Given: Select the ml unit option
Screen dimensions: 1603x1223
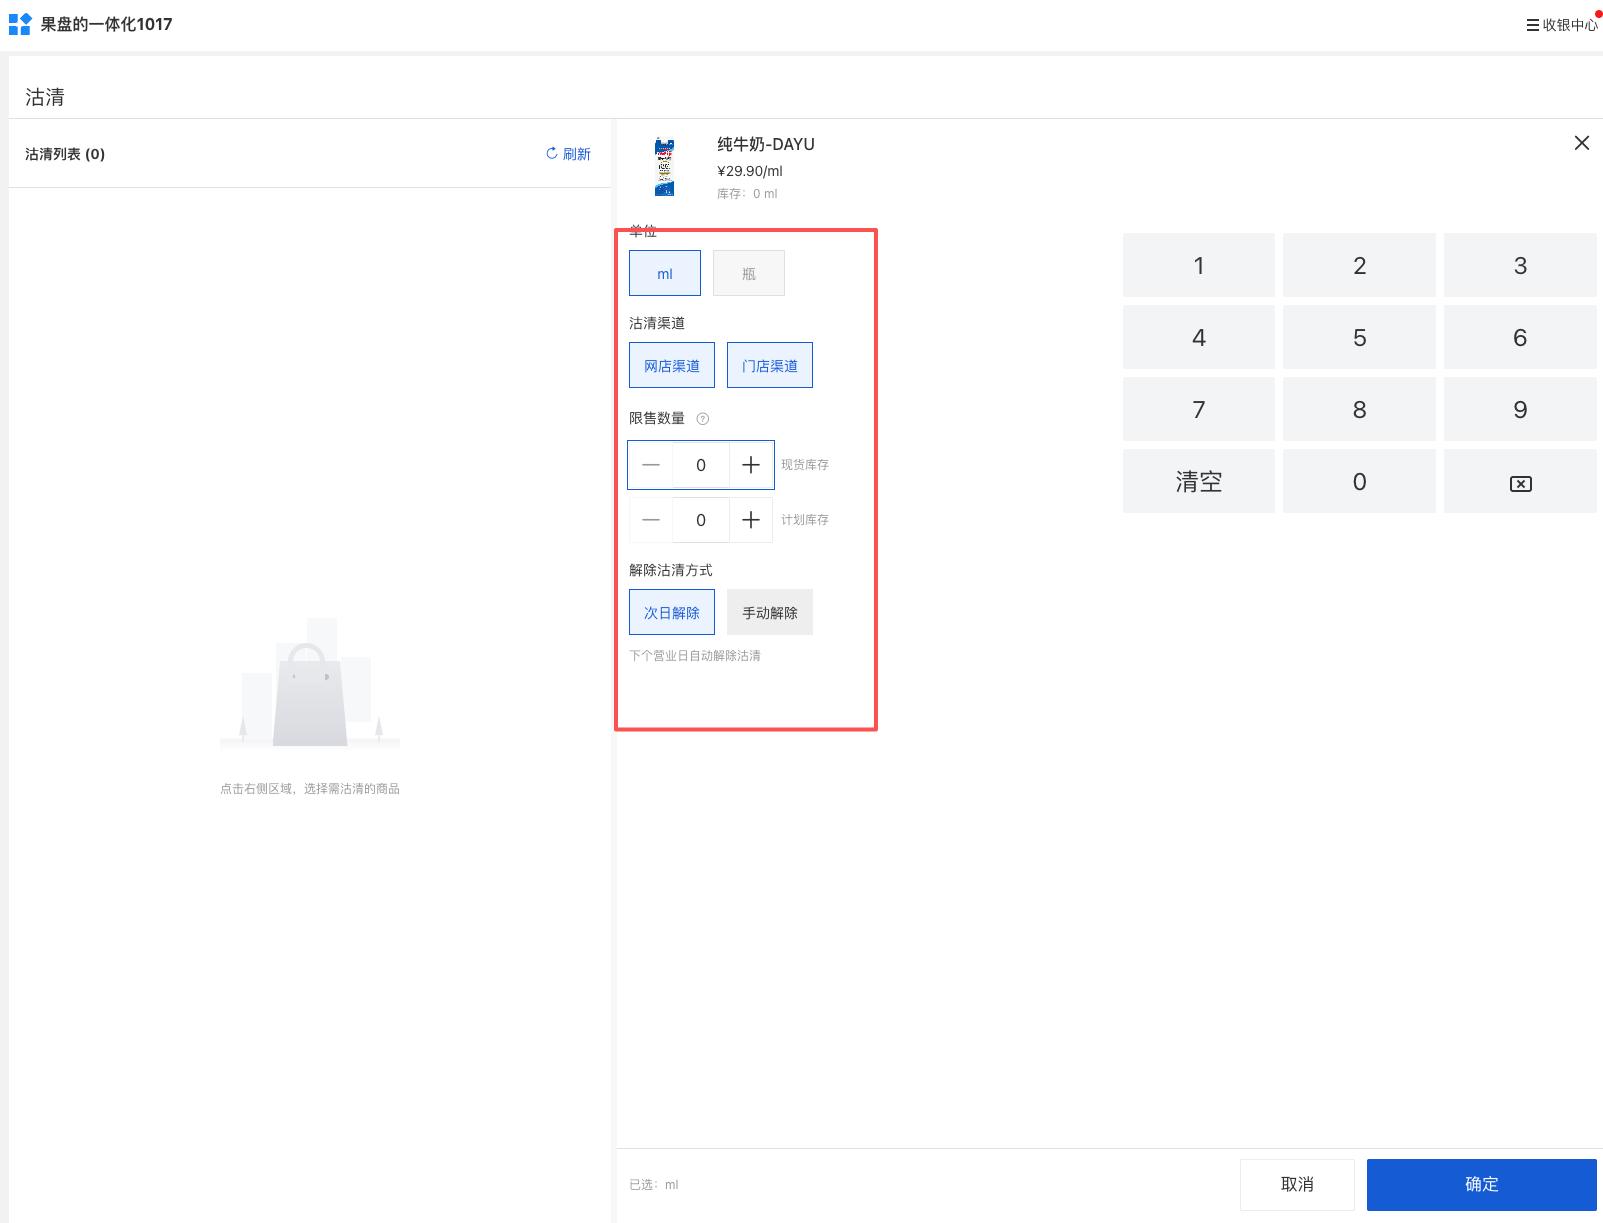Looking at the screenshot, I should tap(665, 273).
